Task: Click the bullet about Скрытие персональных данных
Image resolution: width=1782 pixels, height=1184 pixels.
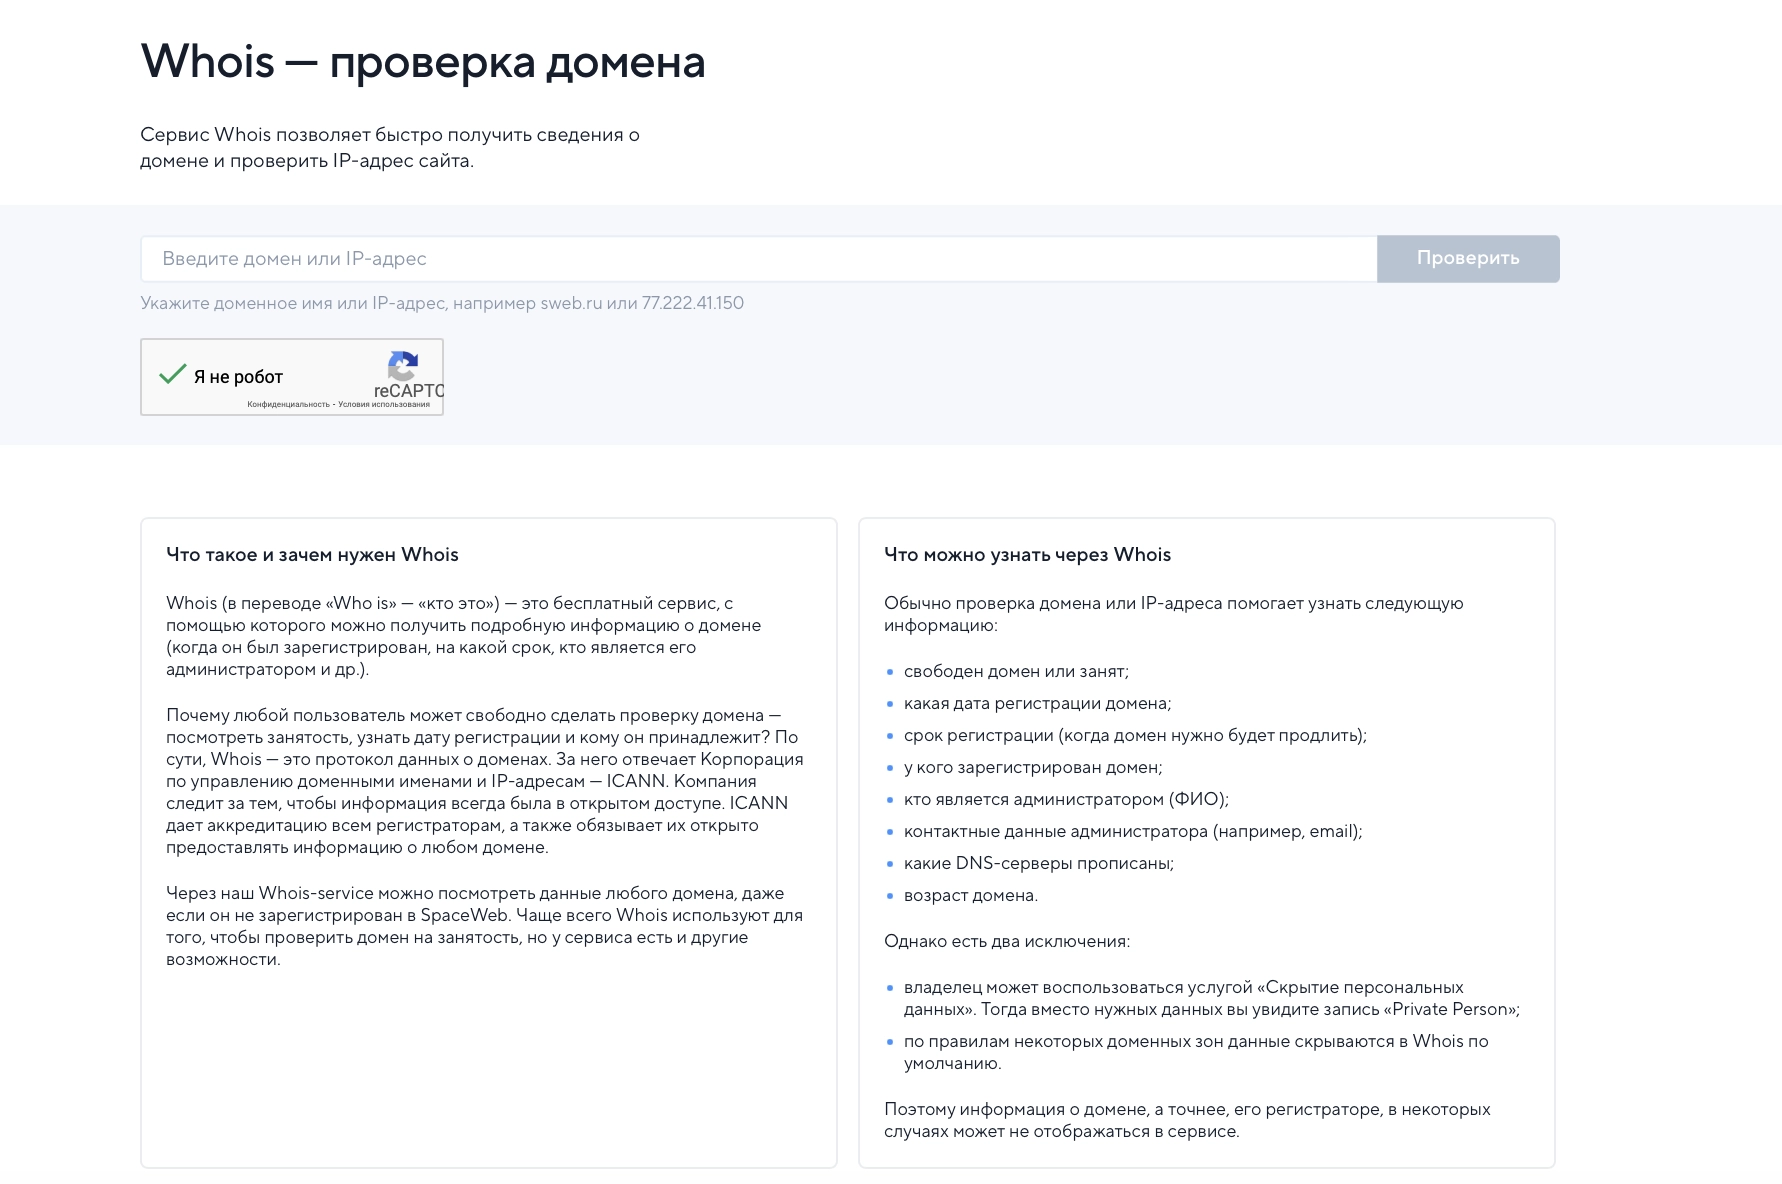Action: (x=1212, y=998)
